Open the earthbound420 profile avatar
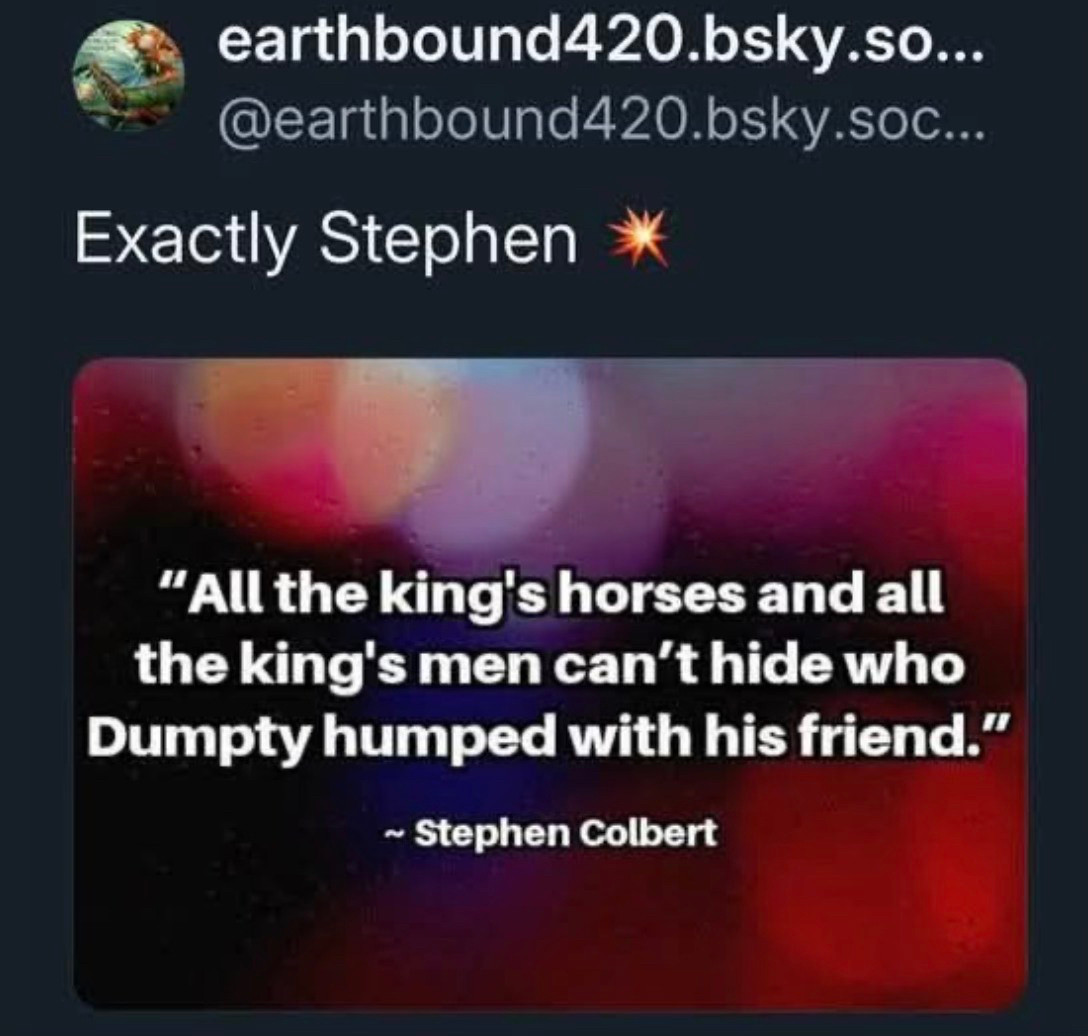 [128, 74]
